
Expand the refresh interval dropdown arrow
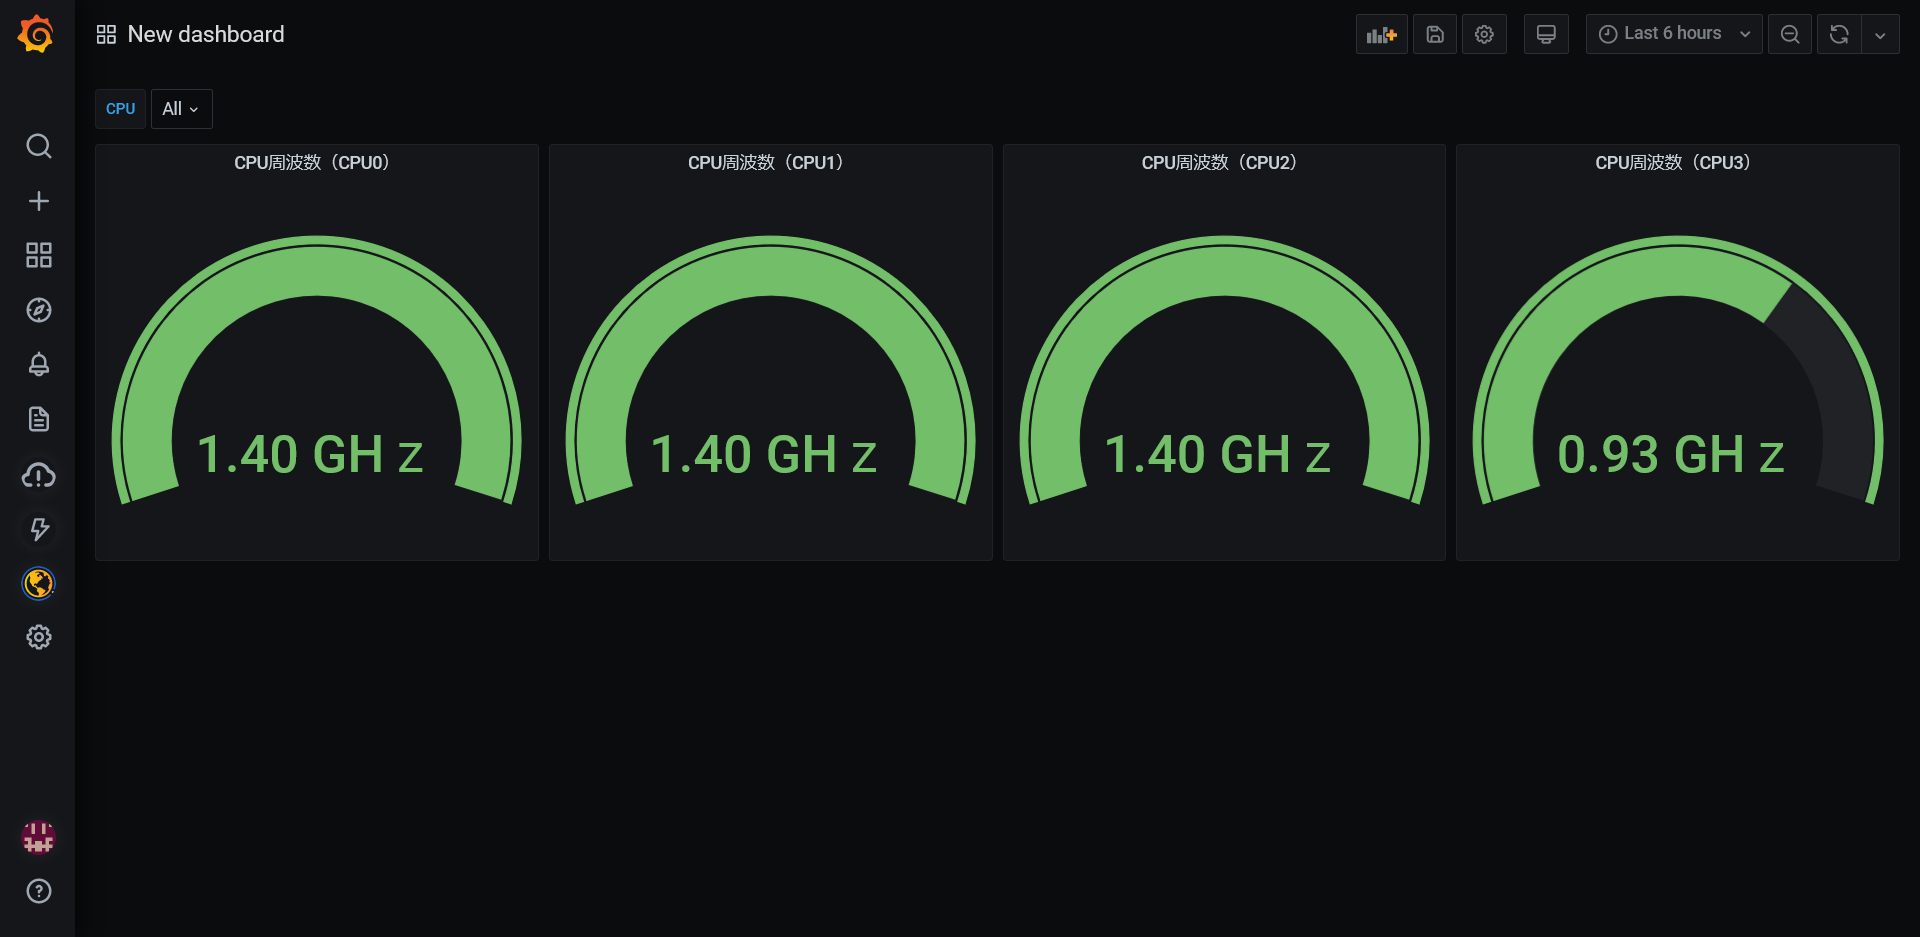pyautogui.click(x=1880, y=34)
